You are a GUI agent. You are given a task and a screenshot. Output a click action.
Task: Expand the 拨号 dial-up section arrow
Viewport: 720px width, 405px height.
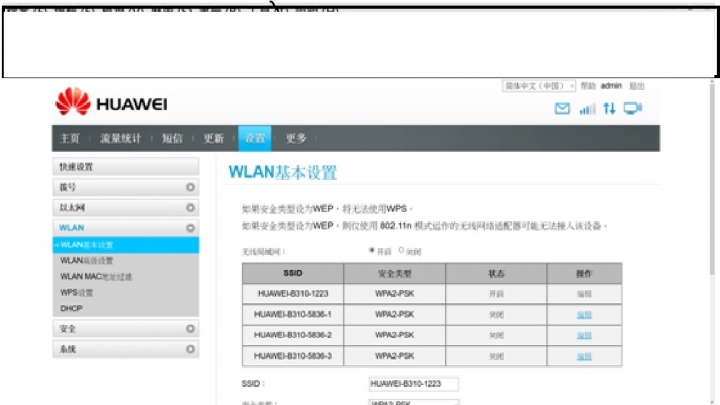coord(190,187)
